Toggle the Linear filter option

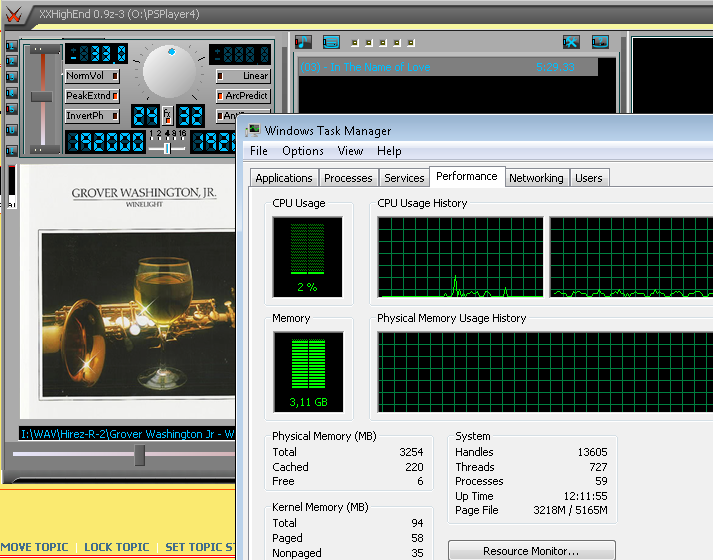pyautogui.click(x=243, y=75)
